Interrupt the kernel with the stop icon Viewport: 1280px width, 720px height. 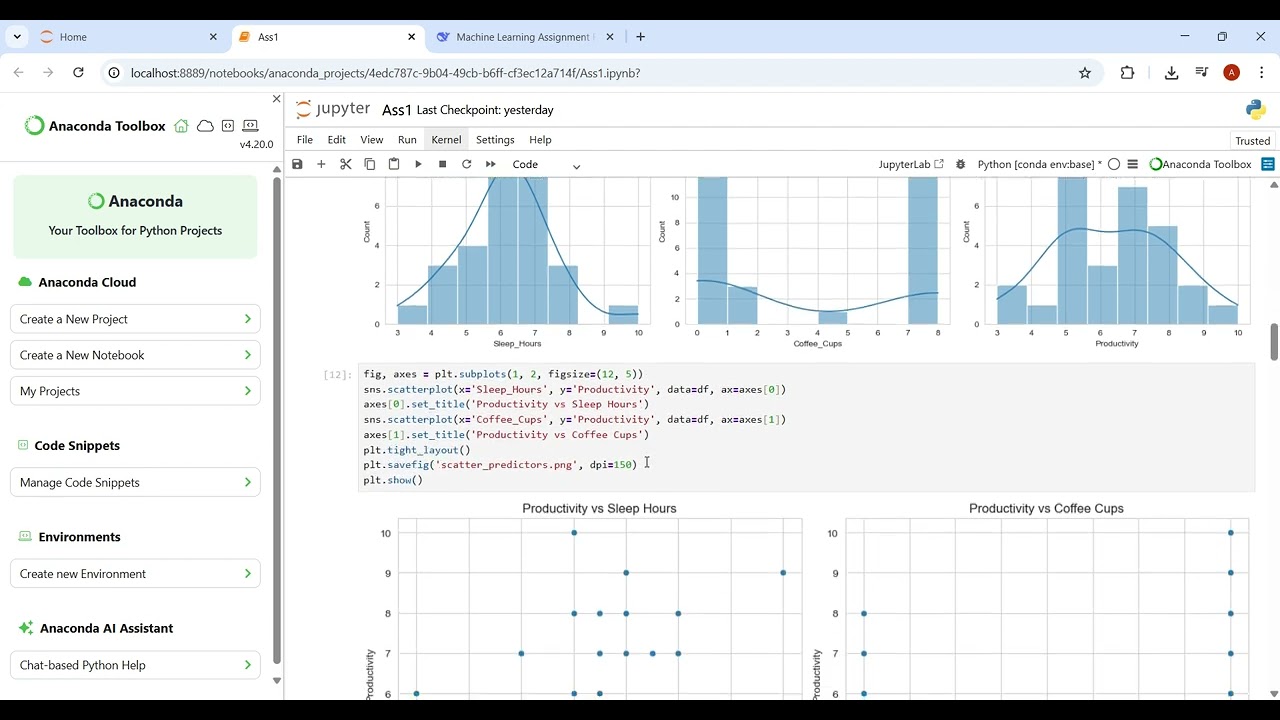pos(442,164)
